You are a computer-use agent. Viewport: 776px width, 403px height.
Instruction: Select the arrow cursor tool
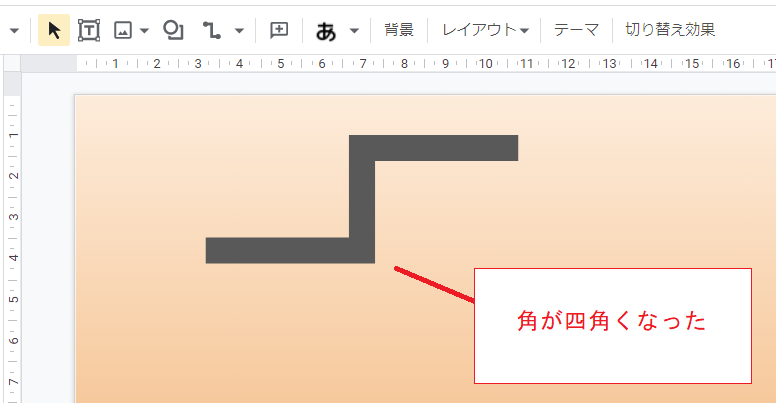coord(54,30)
